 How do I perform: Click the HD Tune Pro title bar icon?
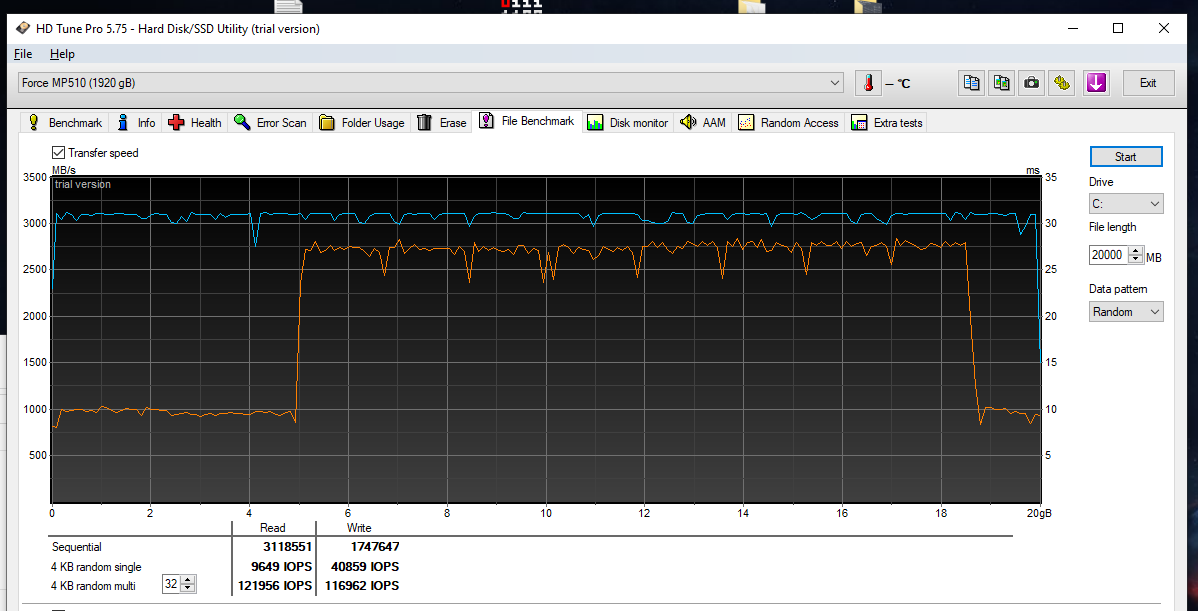pyautogui.click(x=24, y=29)
